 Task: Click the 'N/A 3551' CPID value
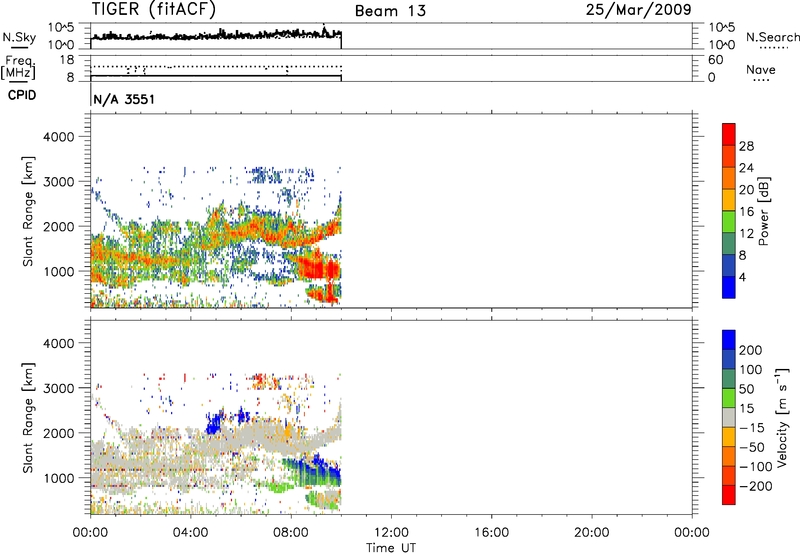124,99
